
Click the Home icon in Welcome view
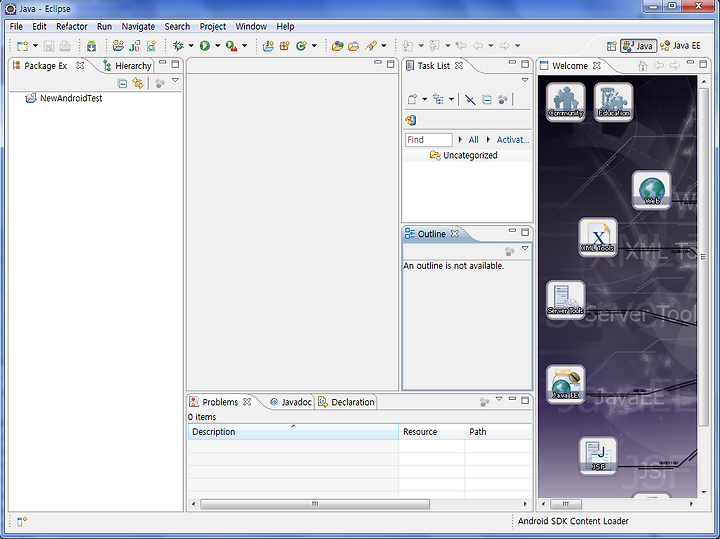tap(642, 66)
